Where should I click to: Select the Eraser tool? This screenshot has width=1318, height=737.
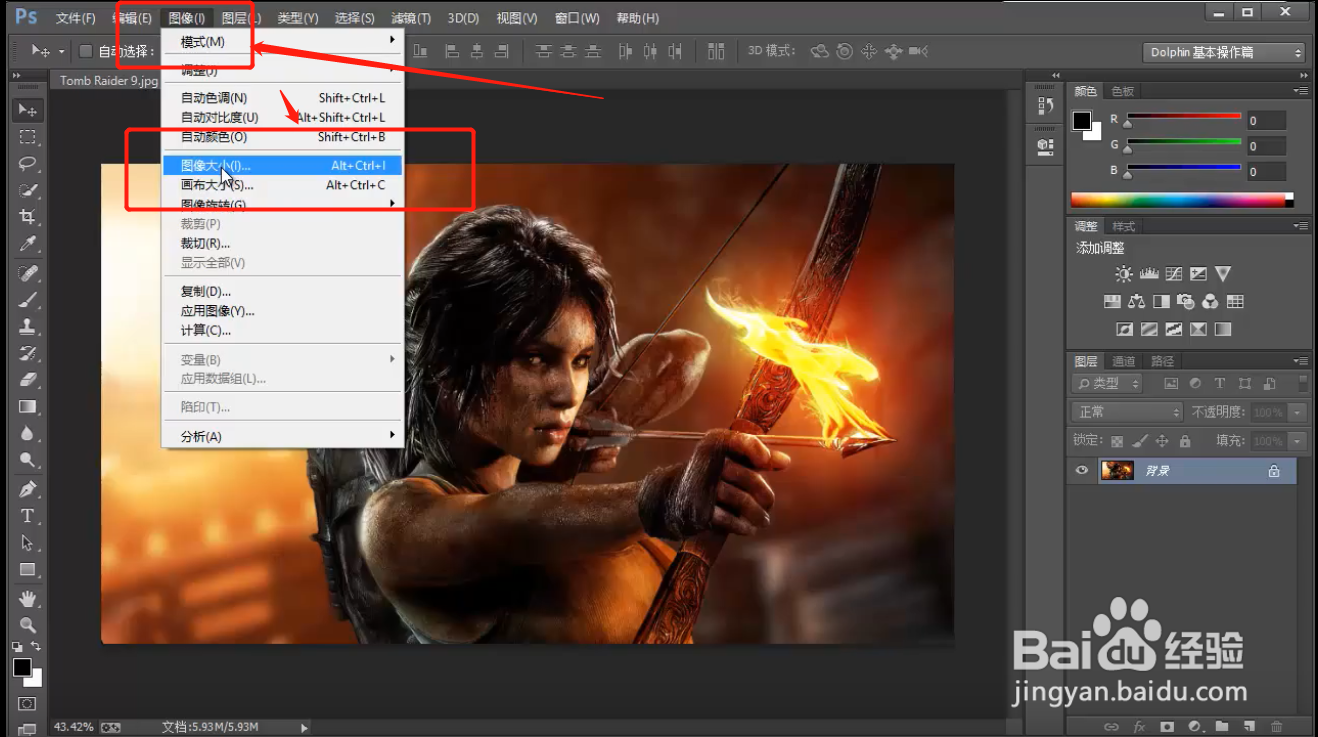tap(28, 380)
